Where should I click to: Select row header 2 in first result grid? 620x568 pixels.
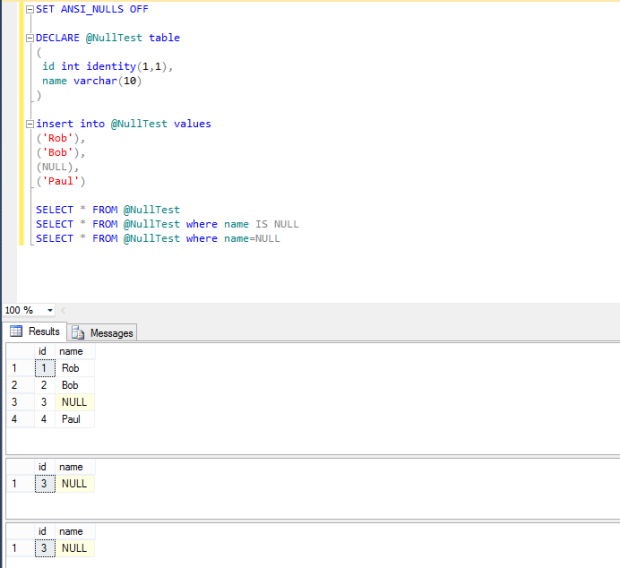[16, 385]
